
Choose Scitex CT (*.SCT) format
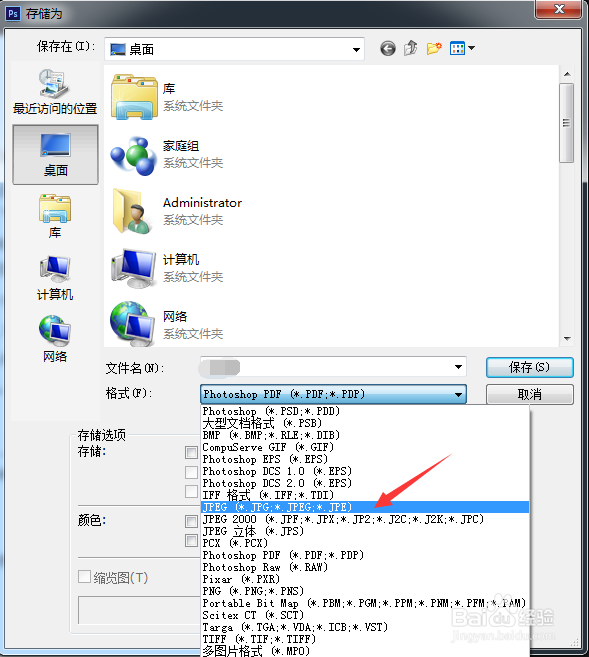pyautogui.click(x=365, y=615)
